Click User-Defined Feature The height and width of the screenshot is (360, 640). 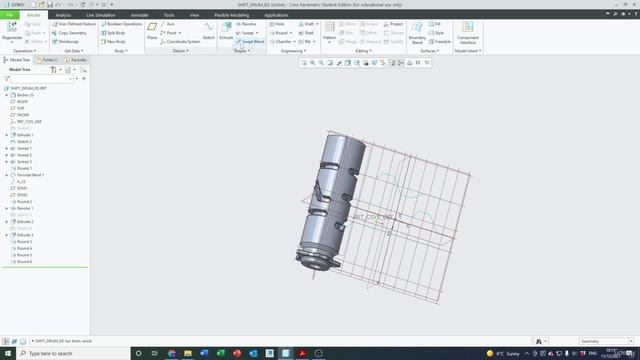[x=74, y=24]
